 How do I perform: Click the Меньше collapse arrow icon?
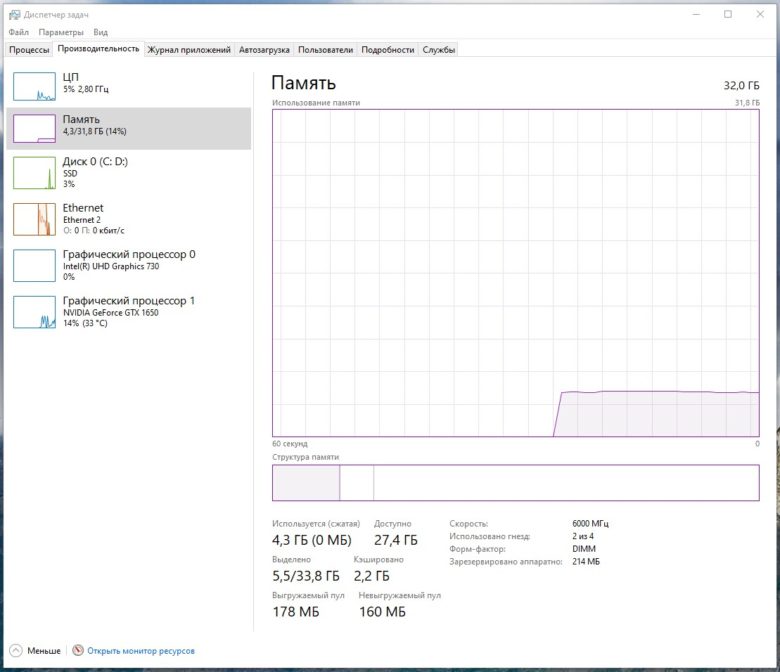click(16, 651)
